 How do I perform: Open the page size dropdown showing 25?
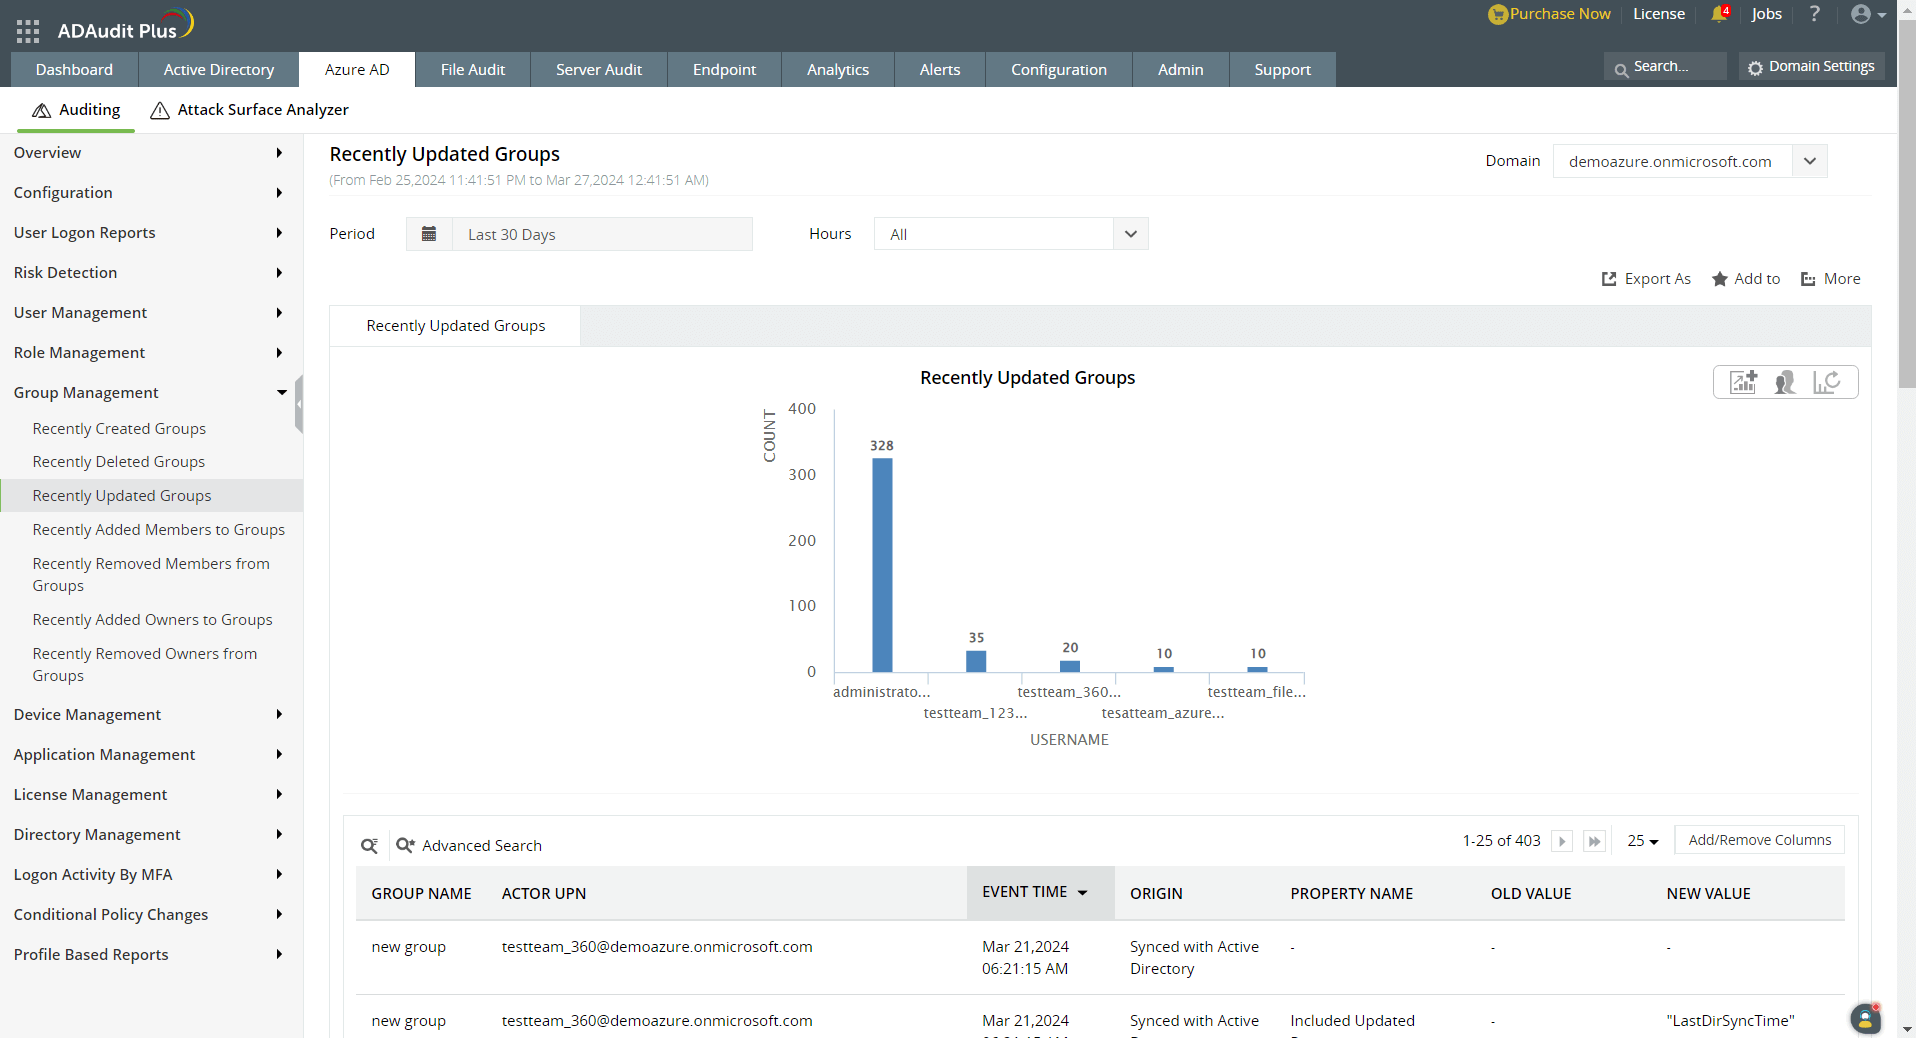click(1641, 841)
